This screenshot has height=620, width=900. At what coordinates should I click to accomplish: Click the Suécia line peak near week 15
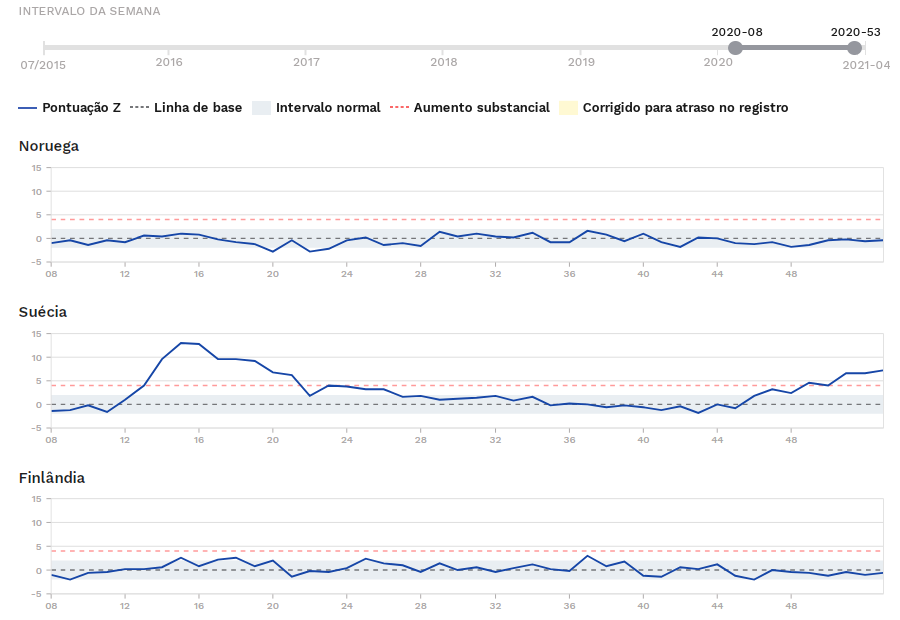181,343
